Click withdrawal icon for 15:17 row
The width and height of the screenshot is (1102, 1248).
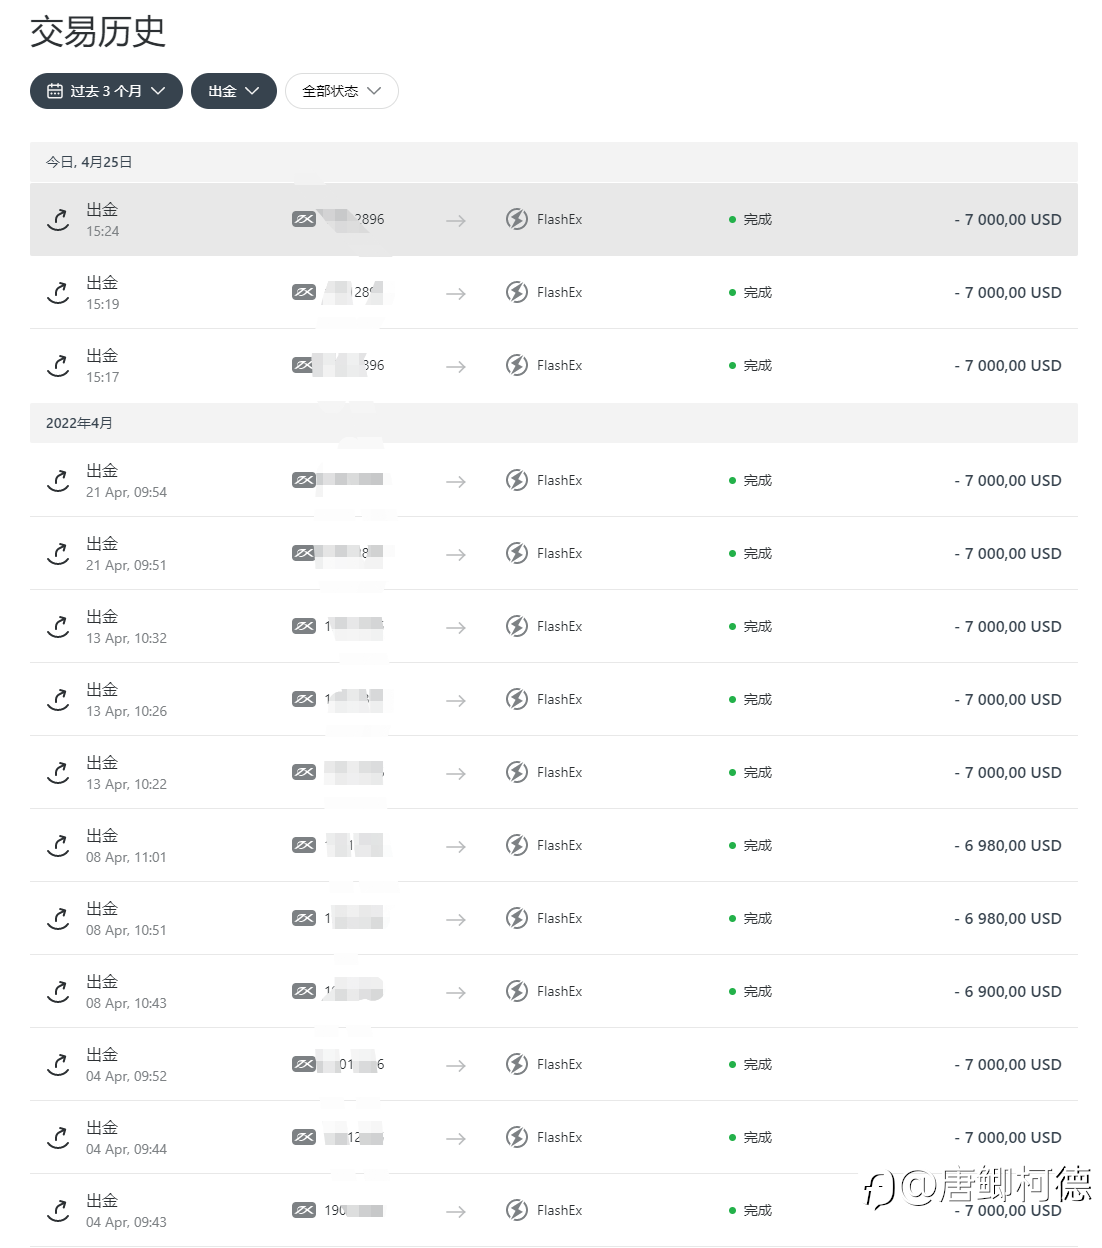(58, 365)
